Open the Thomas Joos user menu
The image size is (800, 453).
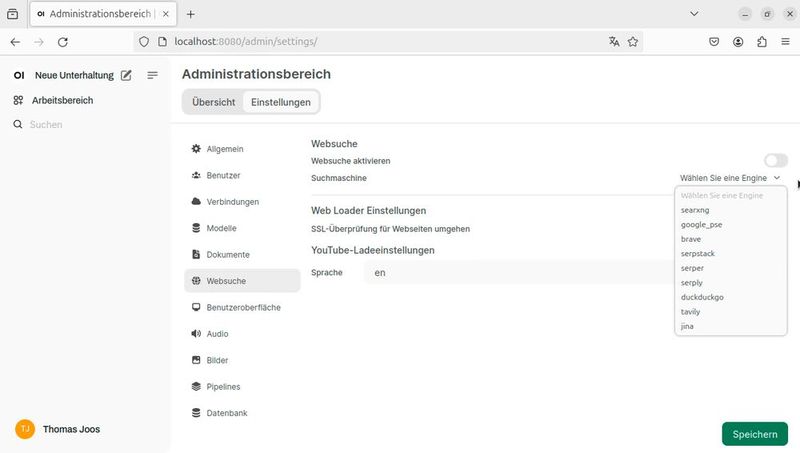(71, 429)
